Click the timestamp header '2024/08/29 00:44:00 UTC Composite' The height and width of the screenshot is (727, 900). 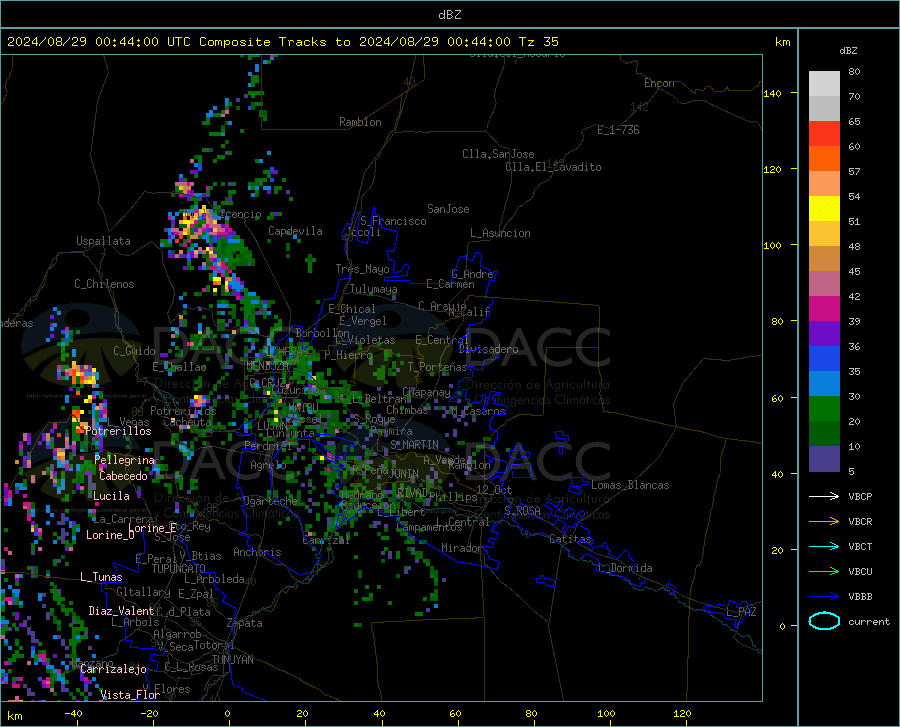point(138,42)
